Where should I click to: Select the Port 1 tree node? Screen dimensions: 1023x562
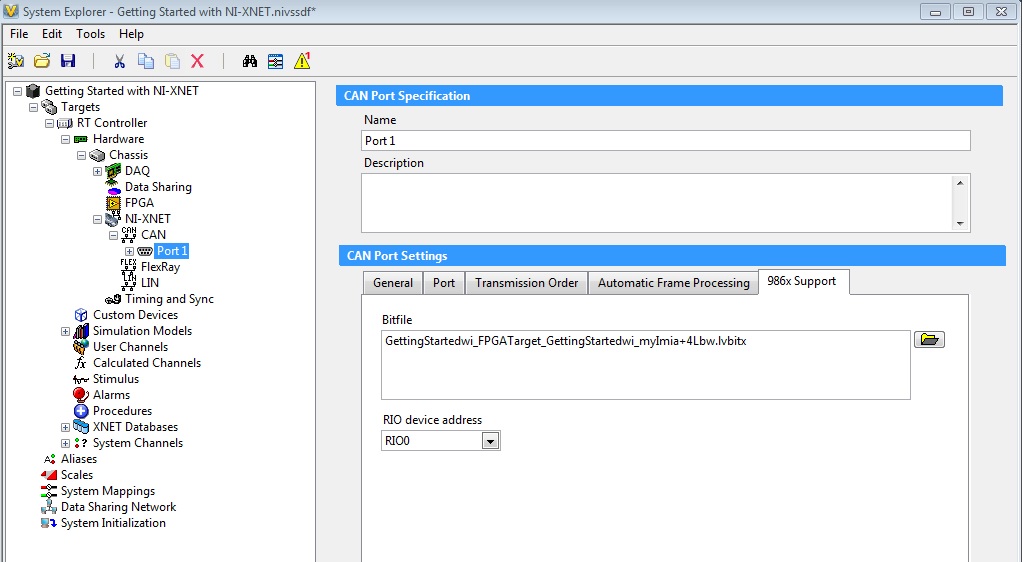pos(172,251)
